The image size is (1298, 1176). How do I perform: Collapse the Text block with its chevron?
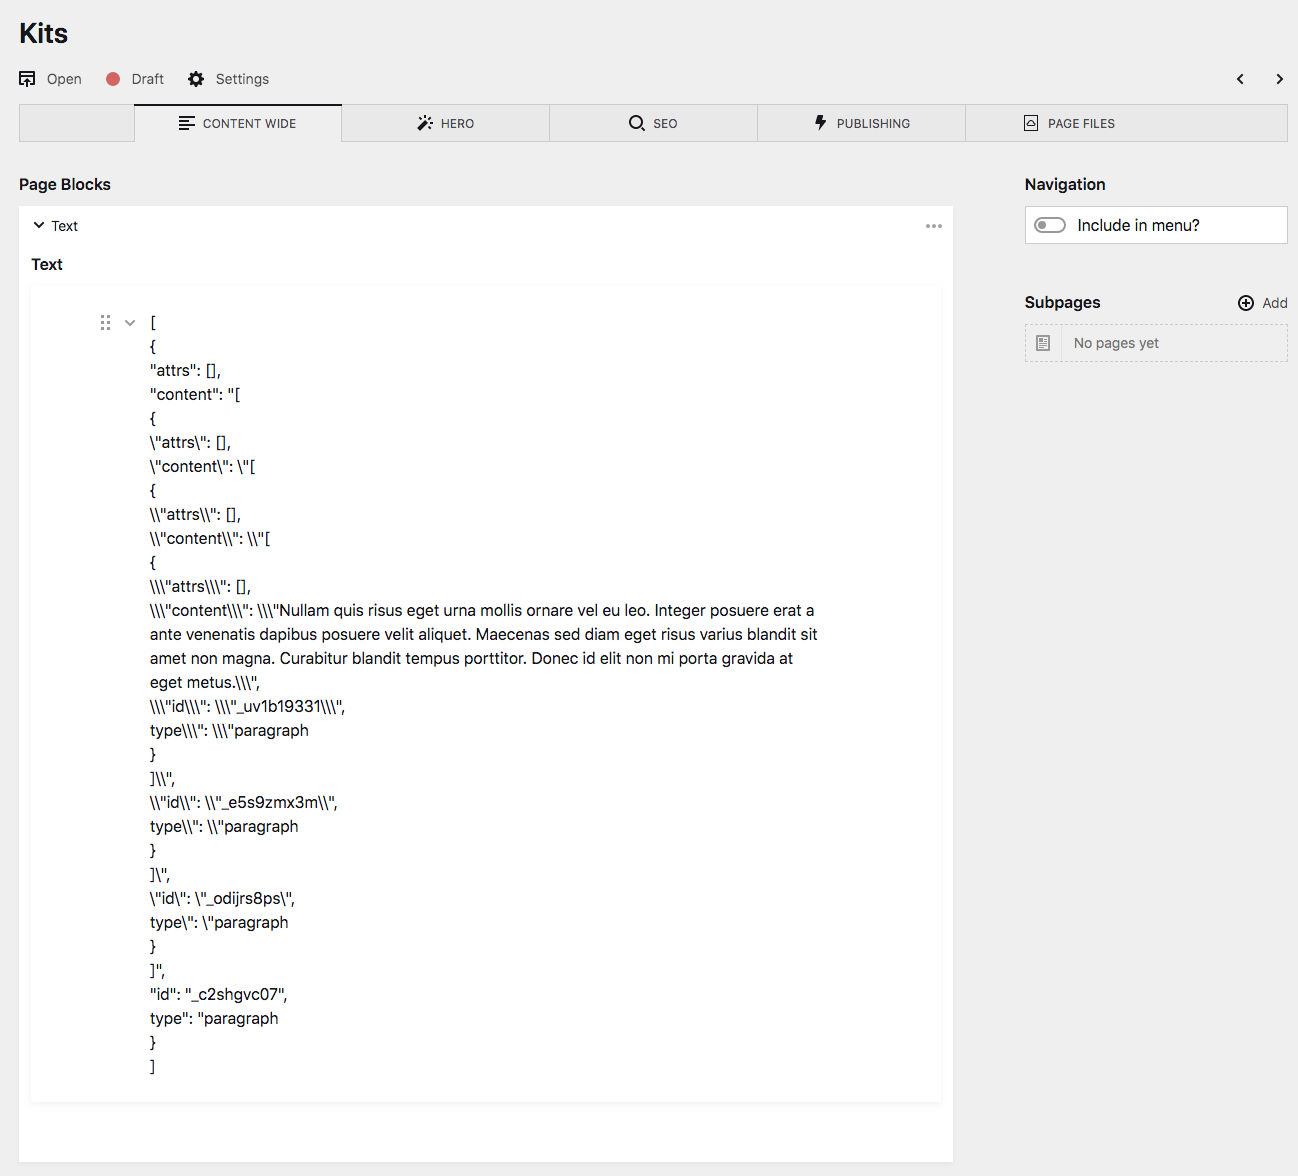point(39,225)
